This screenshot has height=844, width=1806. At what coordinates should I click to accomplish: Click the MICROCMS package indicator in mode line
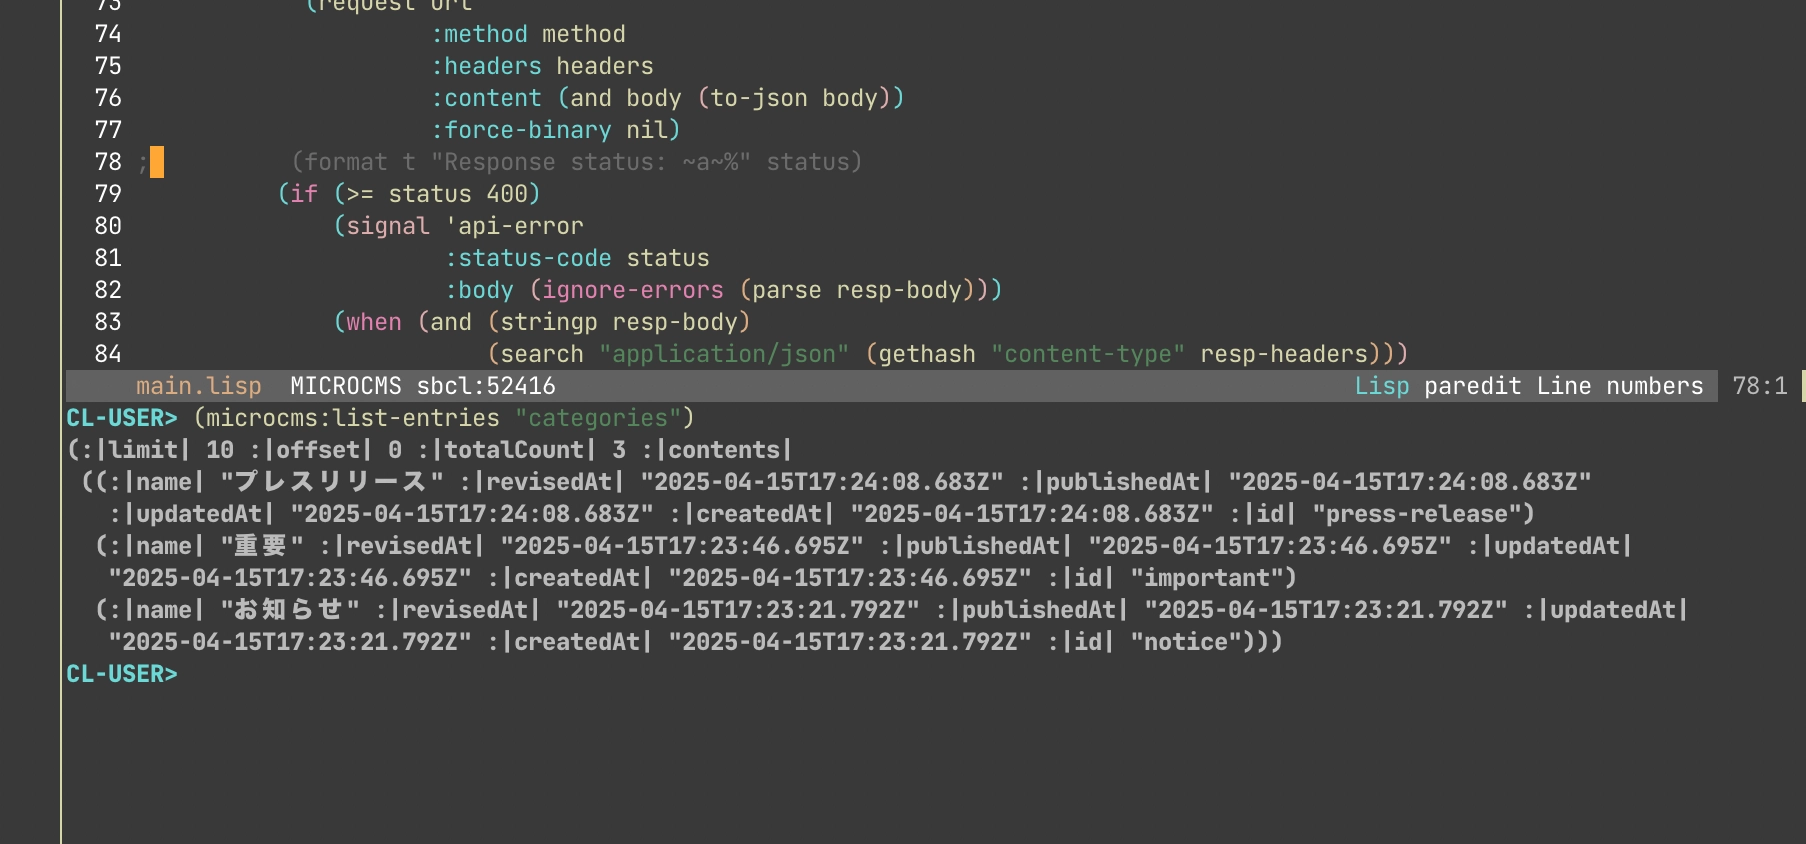click(345, 386)
